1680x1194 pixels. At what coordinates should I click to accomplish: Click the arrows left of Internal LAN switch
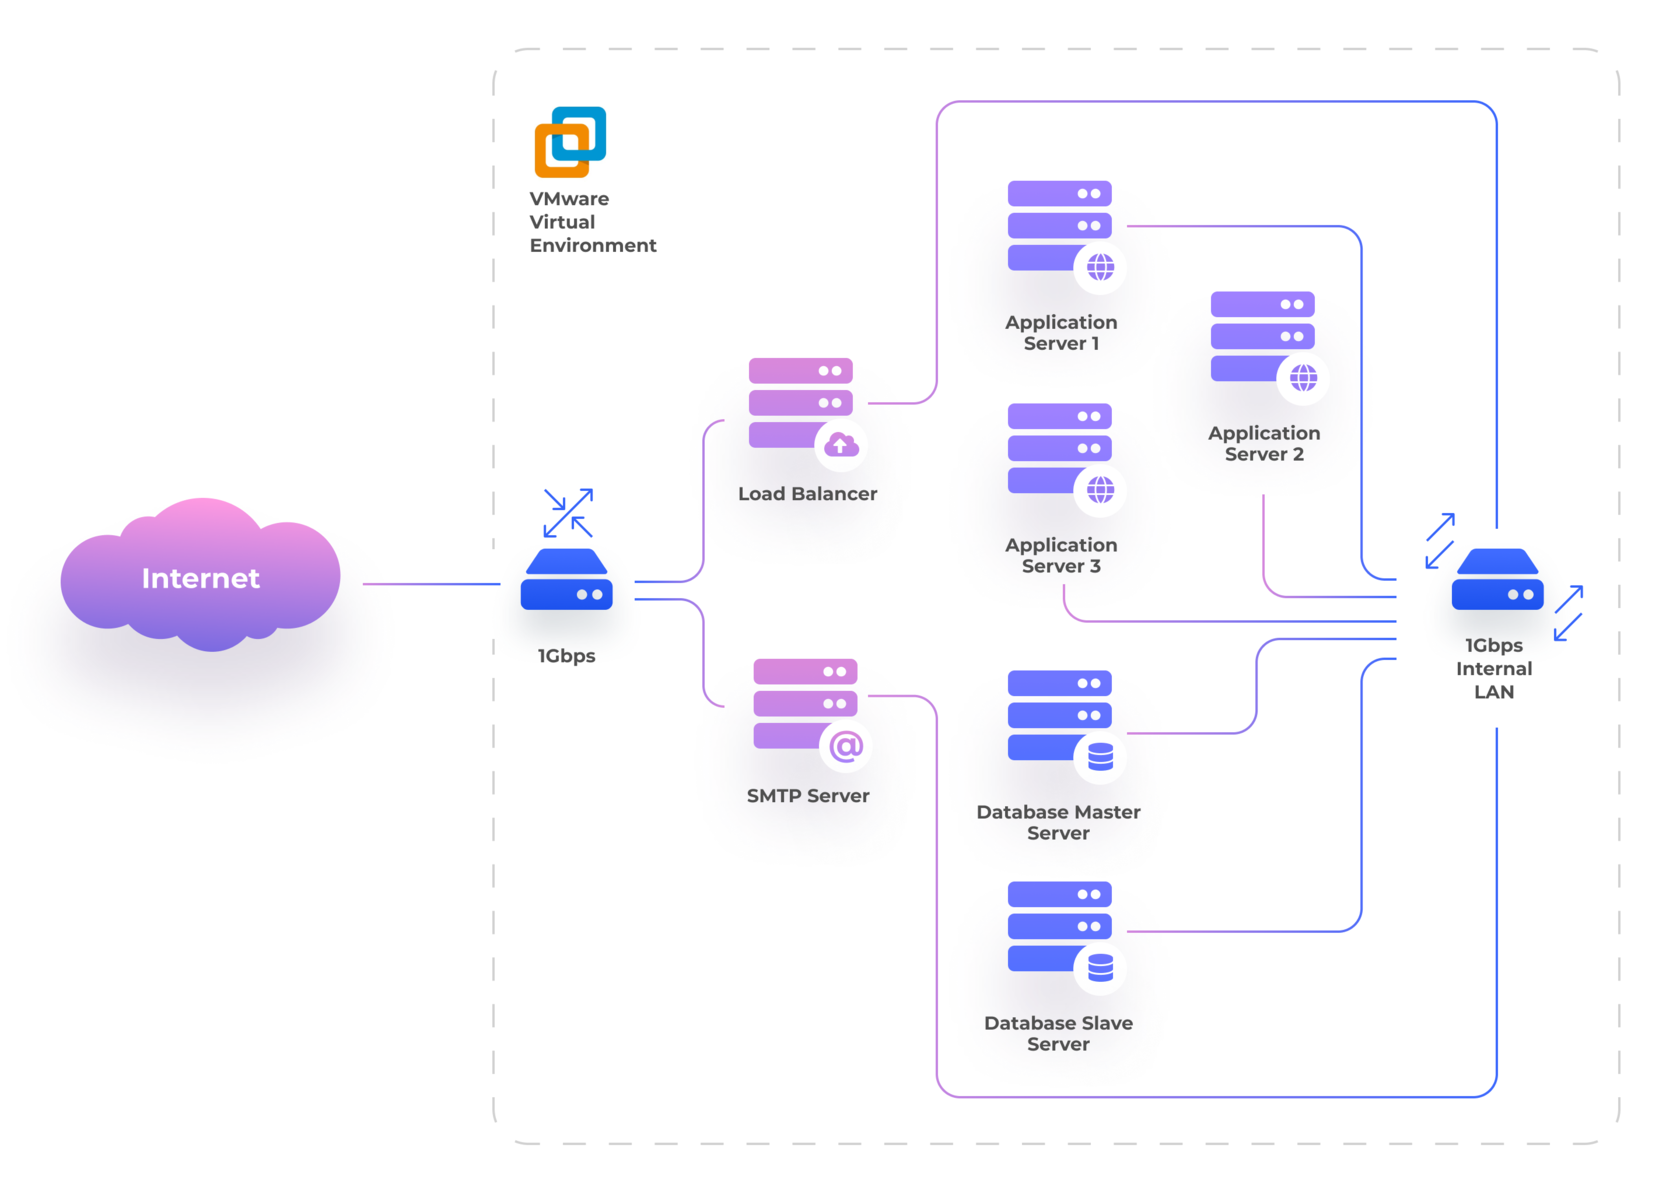click(x=1440, y=541)
